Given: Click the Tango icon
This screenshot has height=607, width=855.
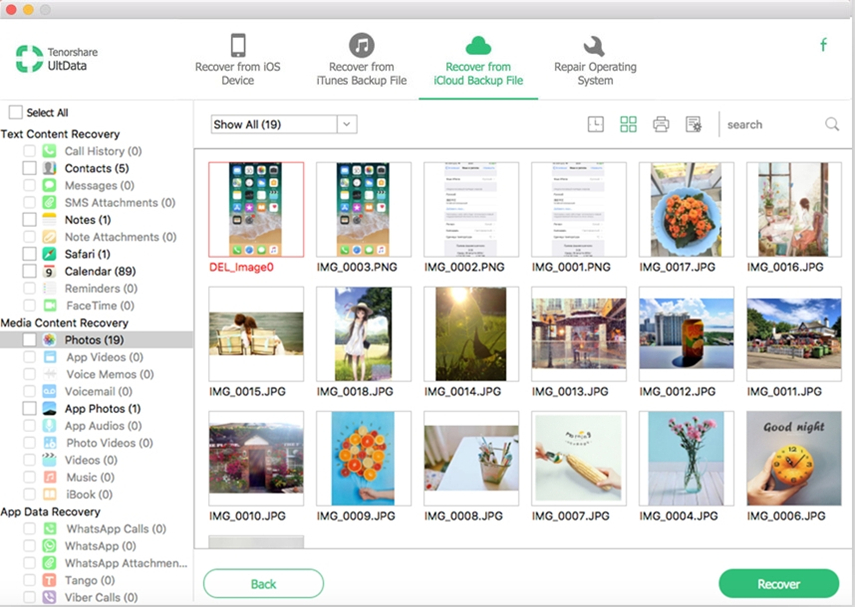Looking at the screenshot, I should pos(50,580).
